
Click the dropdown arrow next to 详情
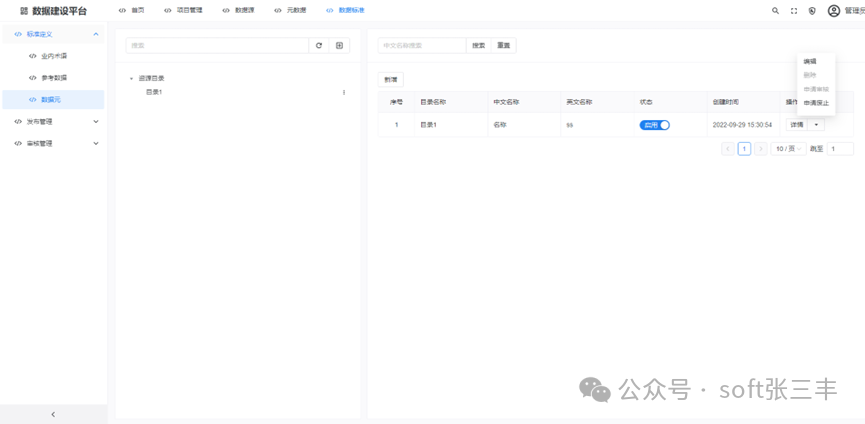[x=816, y=125]
